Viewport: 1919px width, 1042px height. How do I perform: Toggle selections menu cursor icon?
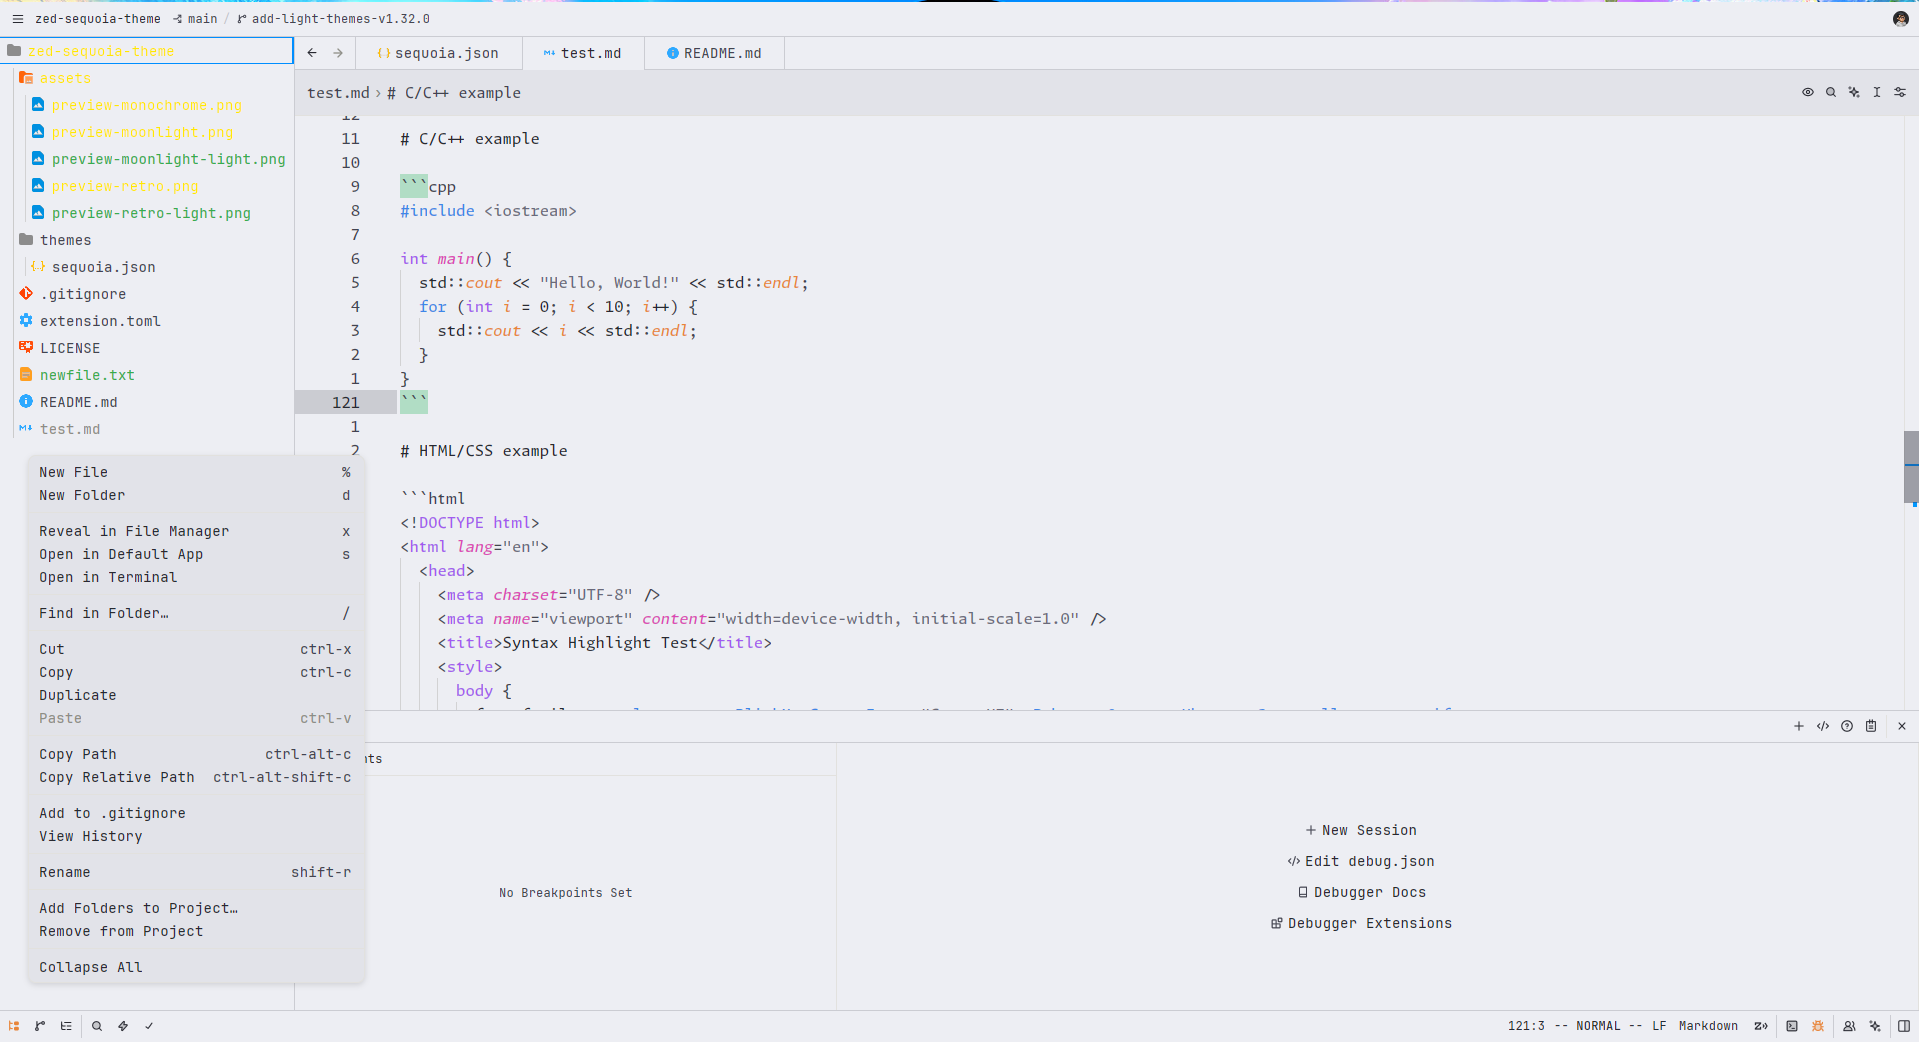1877,92
